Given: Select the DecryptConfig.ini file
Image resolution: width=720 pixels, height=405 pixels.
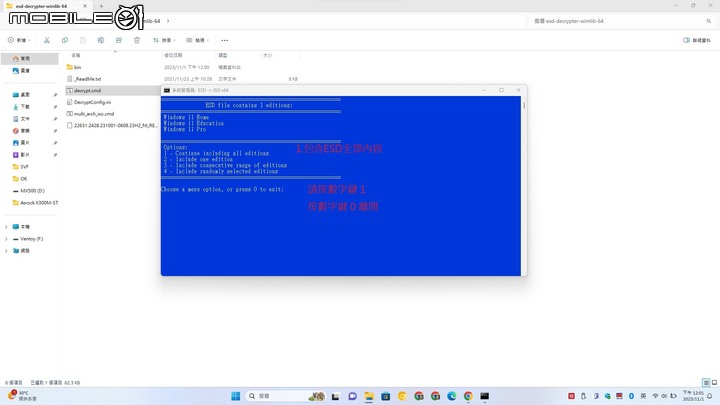Looking at the screenshot, I should [89, 102].
